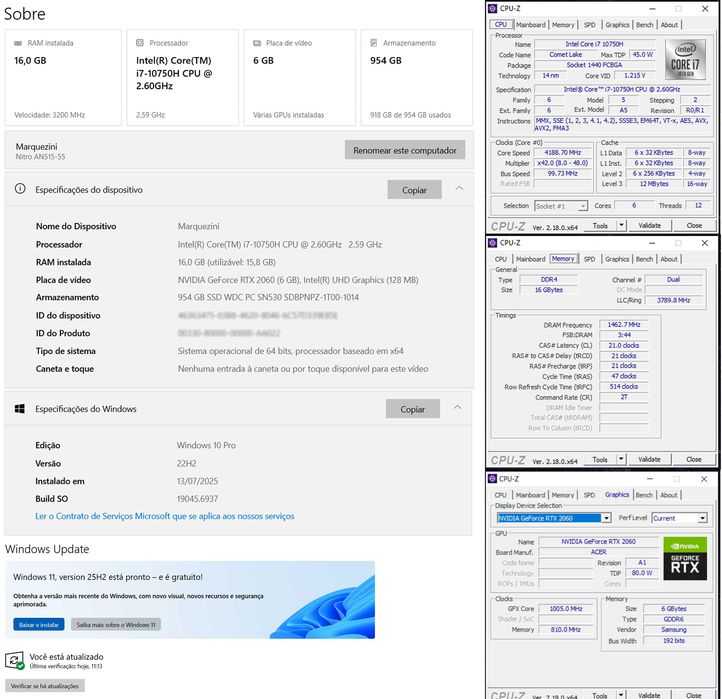
Task: Click Close button in the Memory CPU-Z window
Action: [694, 459]
